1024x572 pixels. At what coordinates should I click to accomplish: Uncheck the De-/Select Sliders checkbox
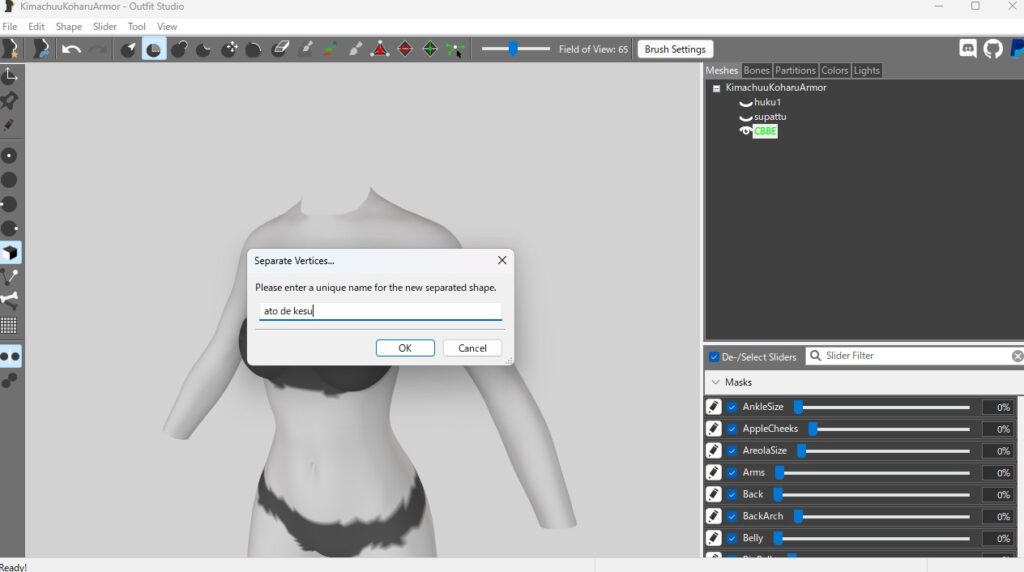(x=714, y=357)
